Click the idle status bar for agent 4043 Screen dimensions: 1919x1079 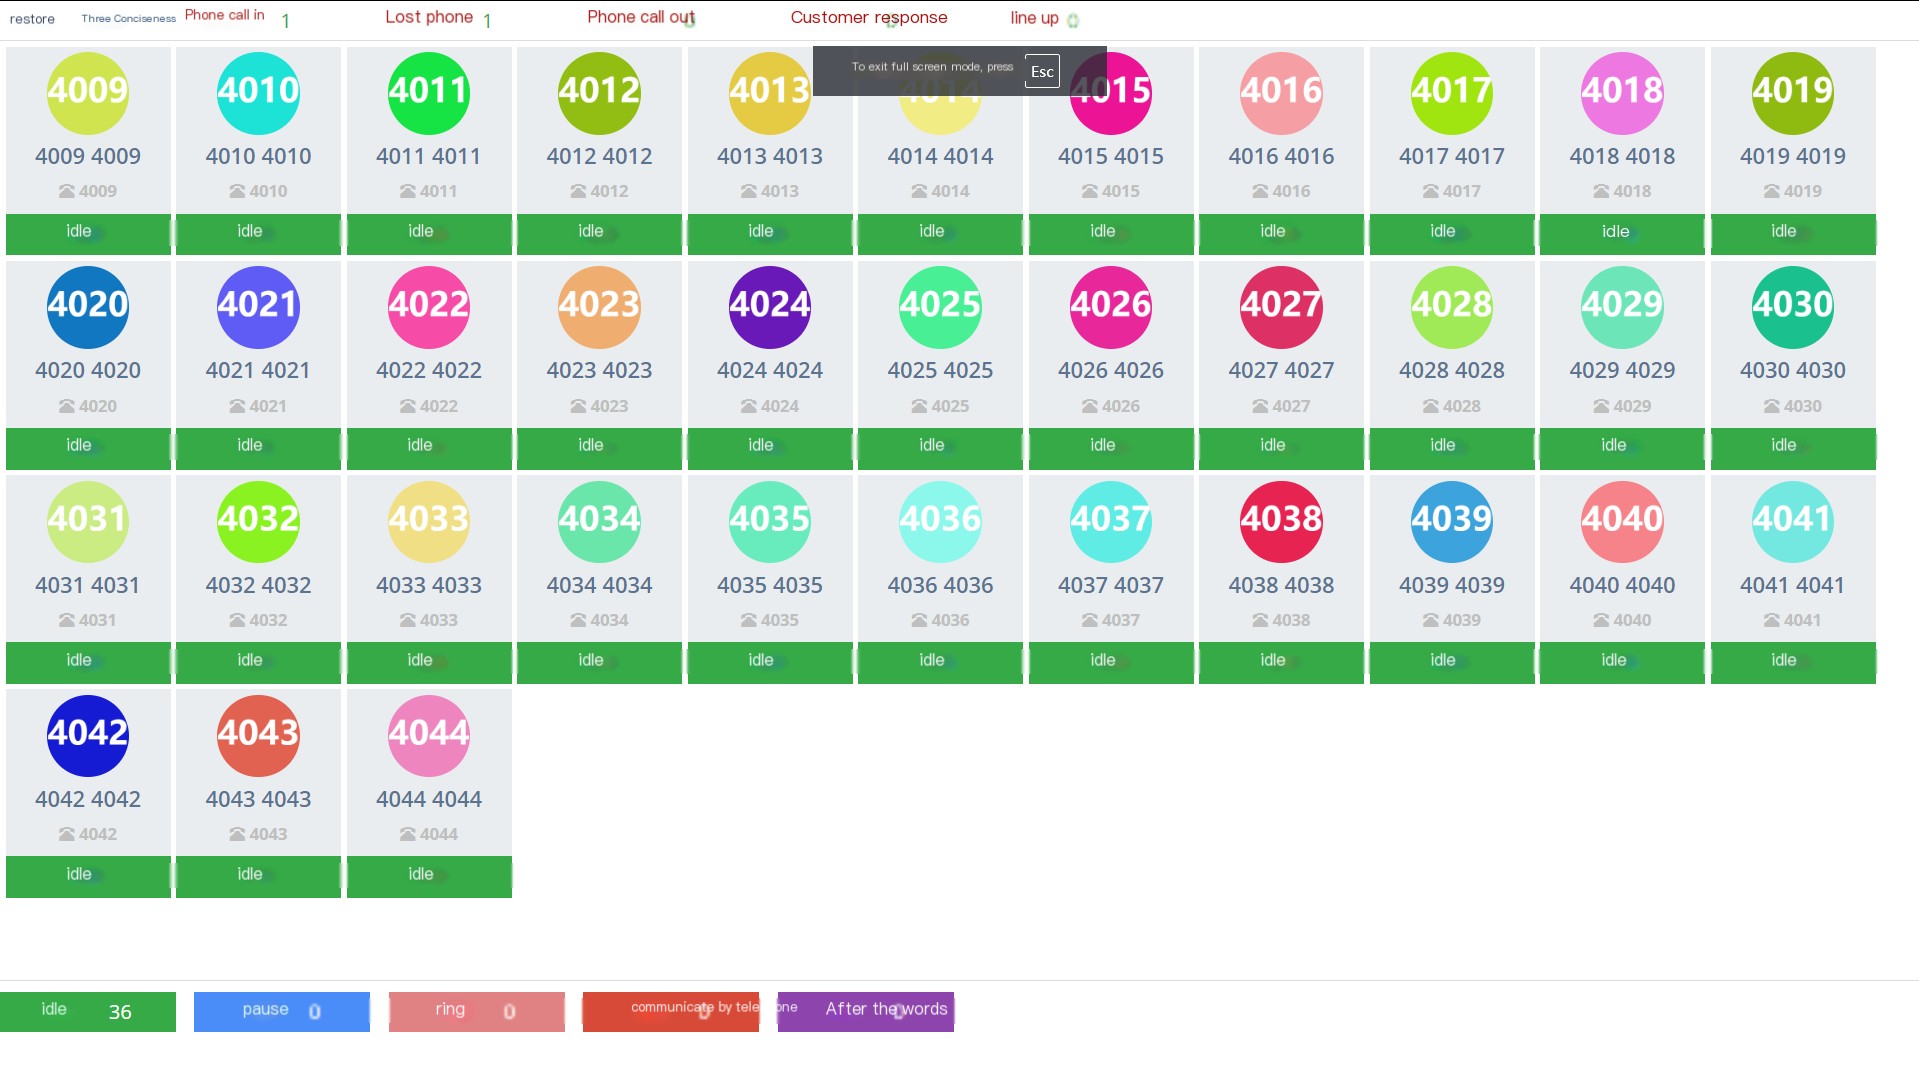click(258, 876)
